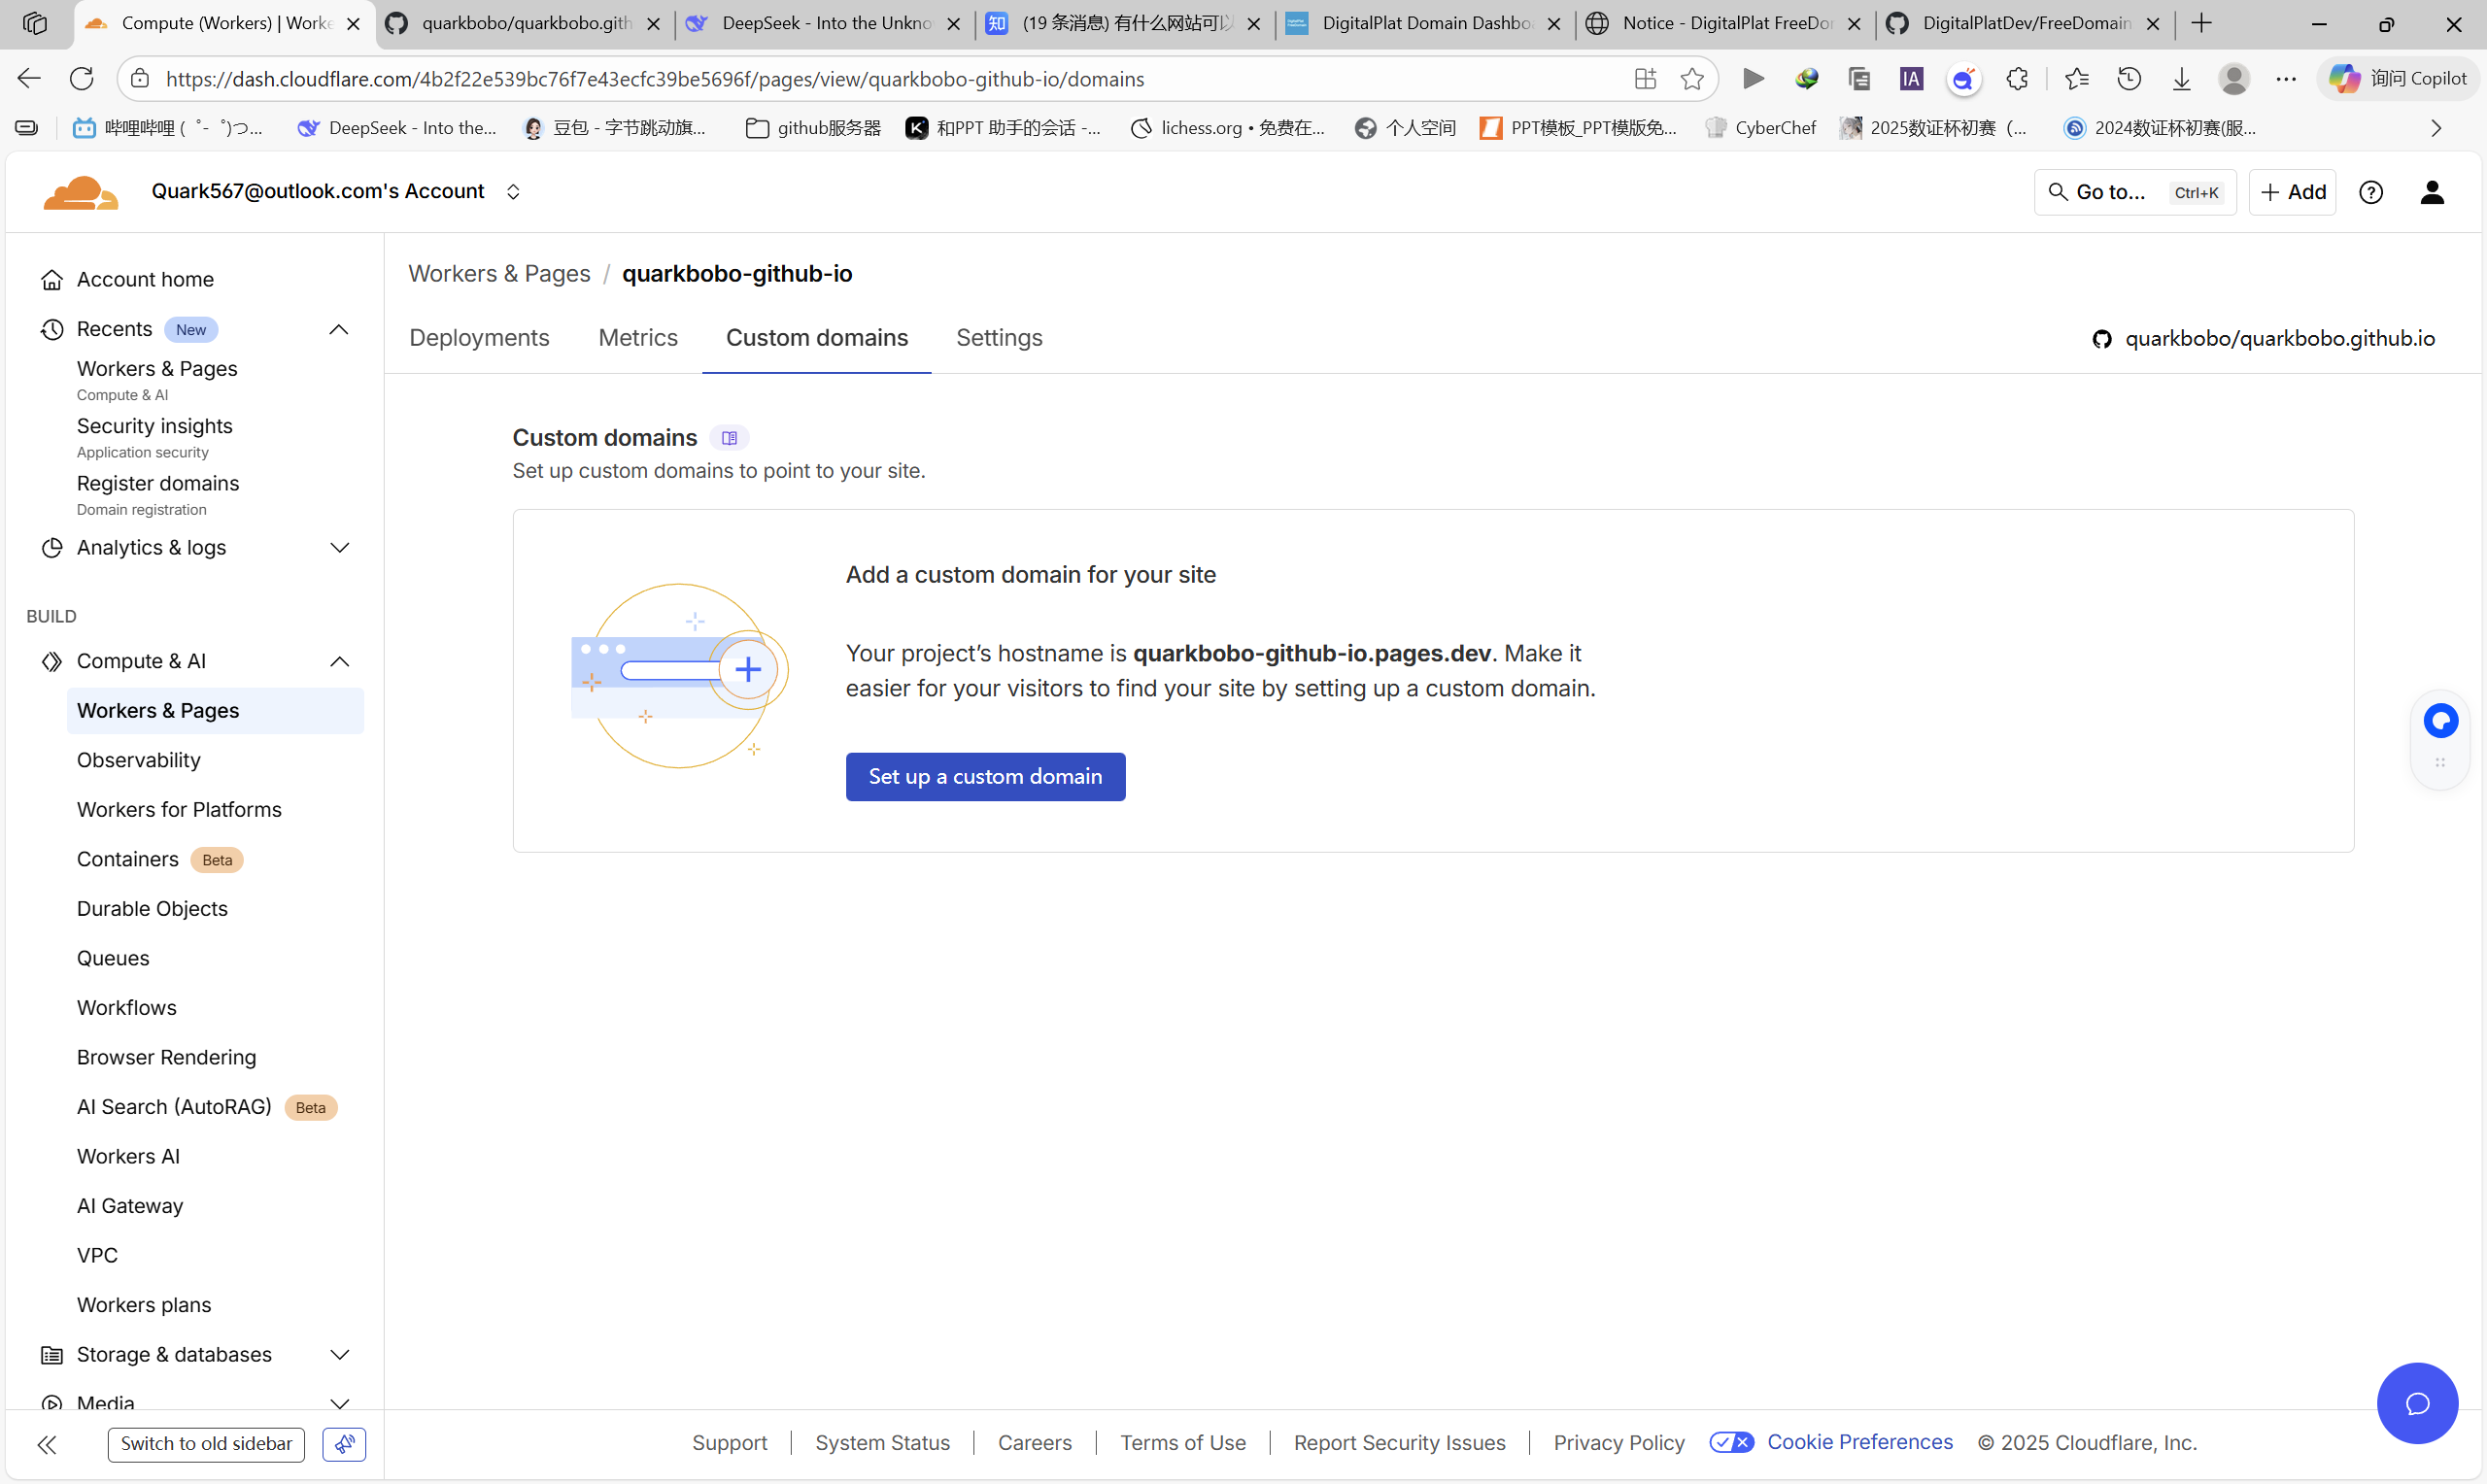This screenshot has width=2487, height=1484.
Task: Switch to the Deployments tab
Action: (x=479, y=338)
